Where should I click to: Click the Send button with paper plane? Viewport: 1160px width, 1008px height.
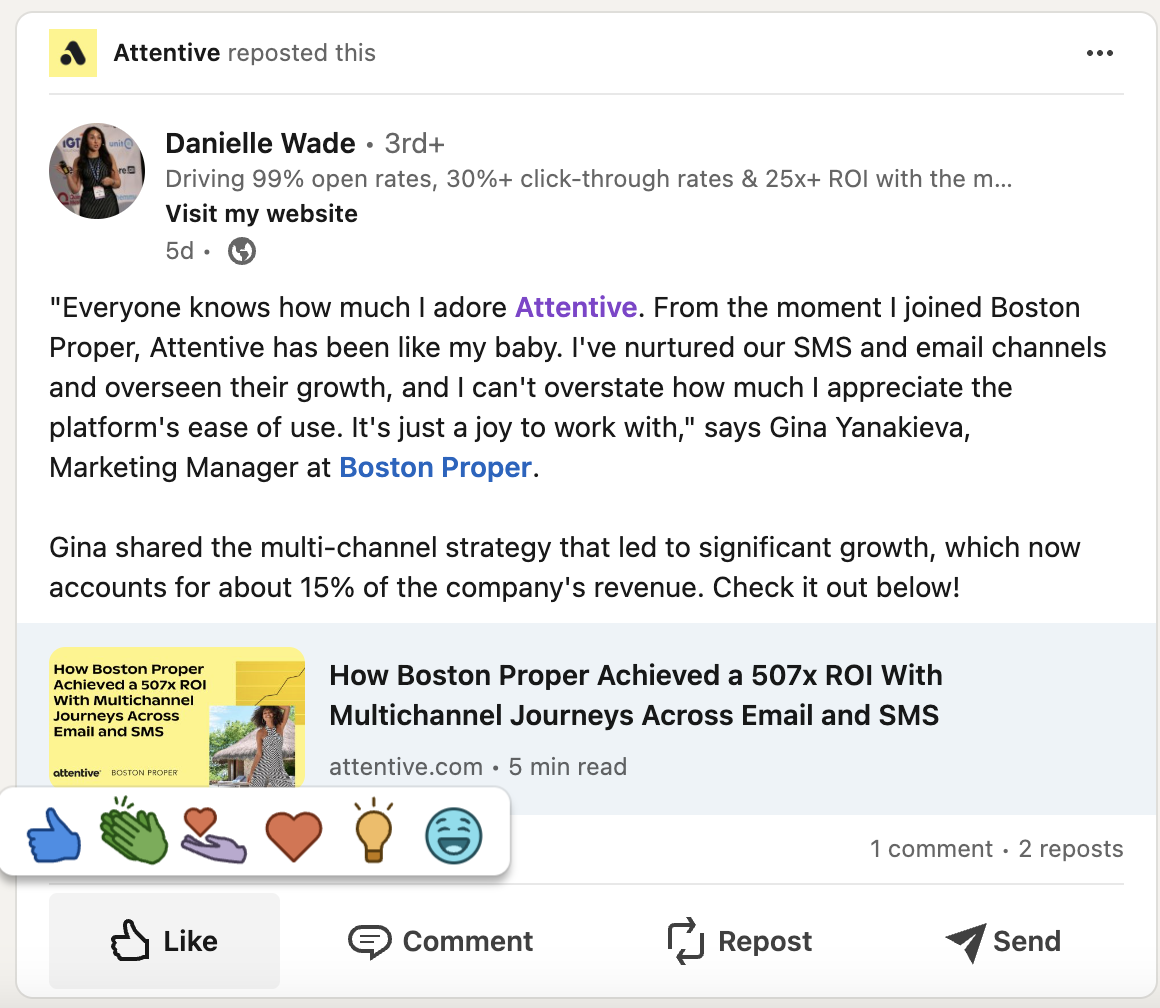1003,941
